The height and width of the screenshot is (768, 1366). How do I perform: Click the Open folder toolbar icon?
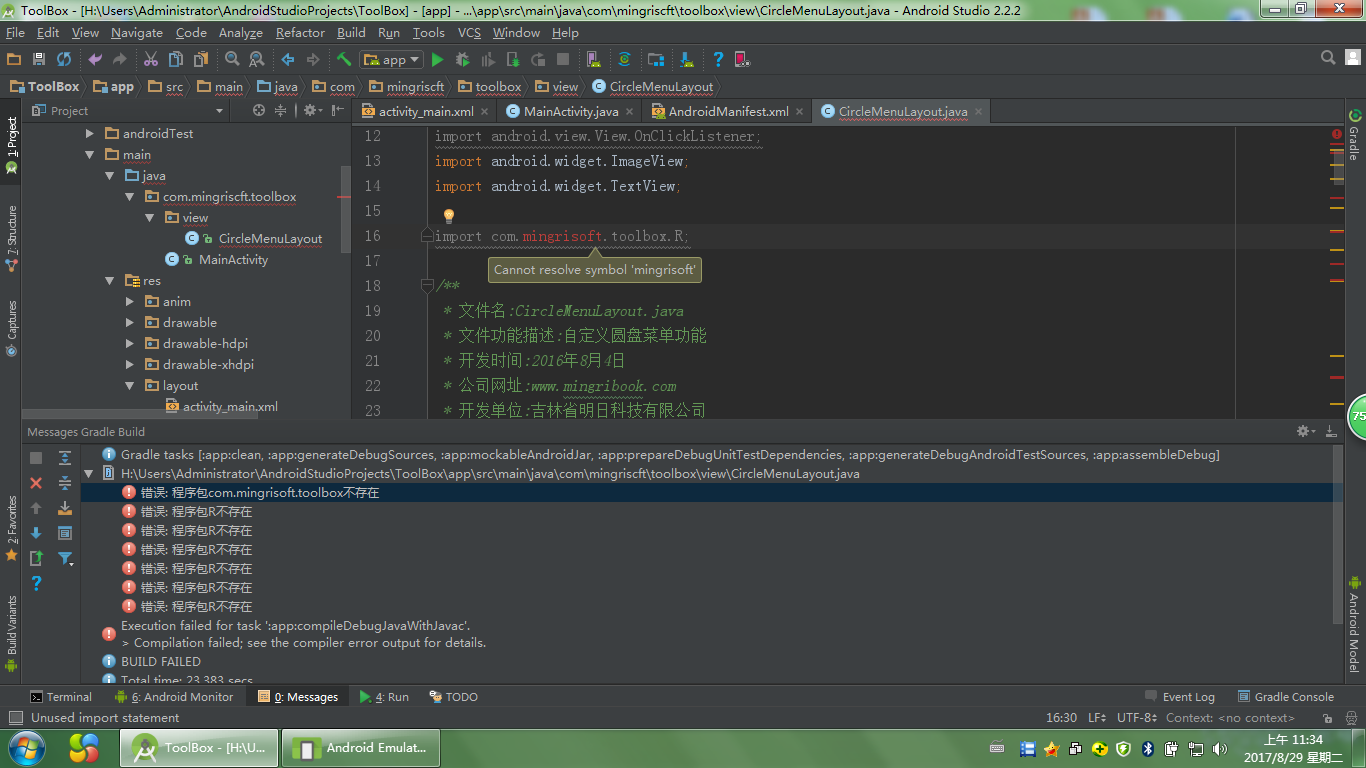(15, 60)
